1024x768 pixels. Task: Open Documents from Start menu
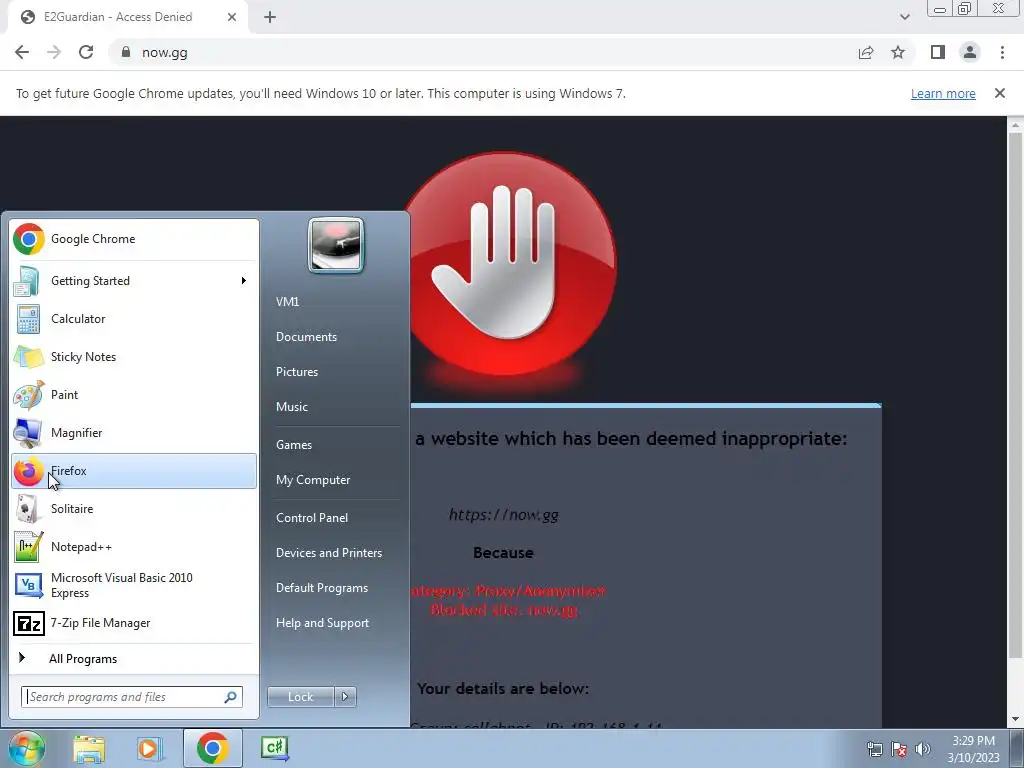point(306,337)
